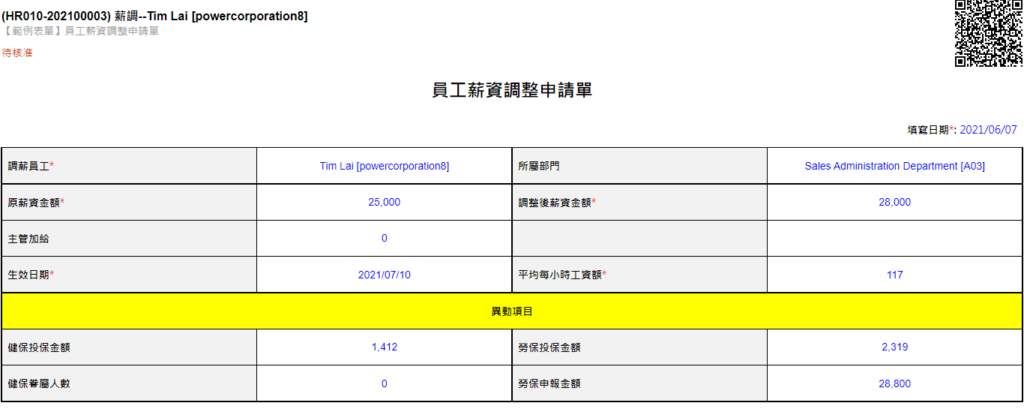Click the 員工薪資調整申請單 main heading
Viewport: 1024px width, 415px height.
(x=512, y=91)
